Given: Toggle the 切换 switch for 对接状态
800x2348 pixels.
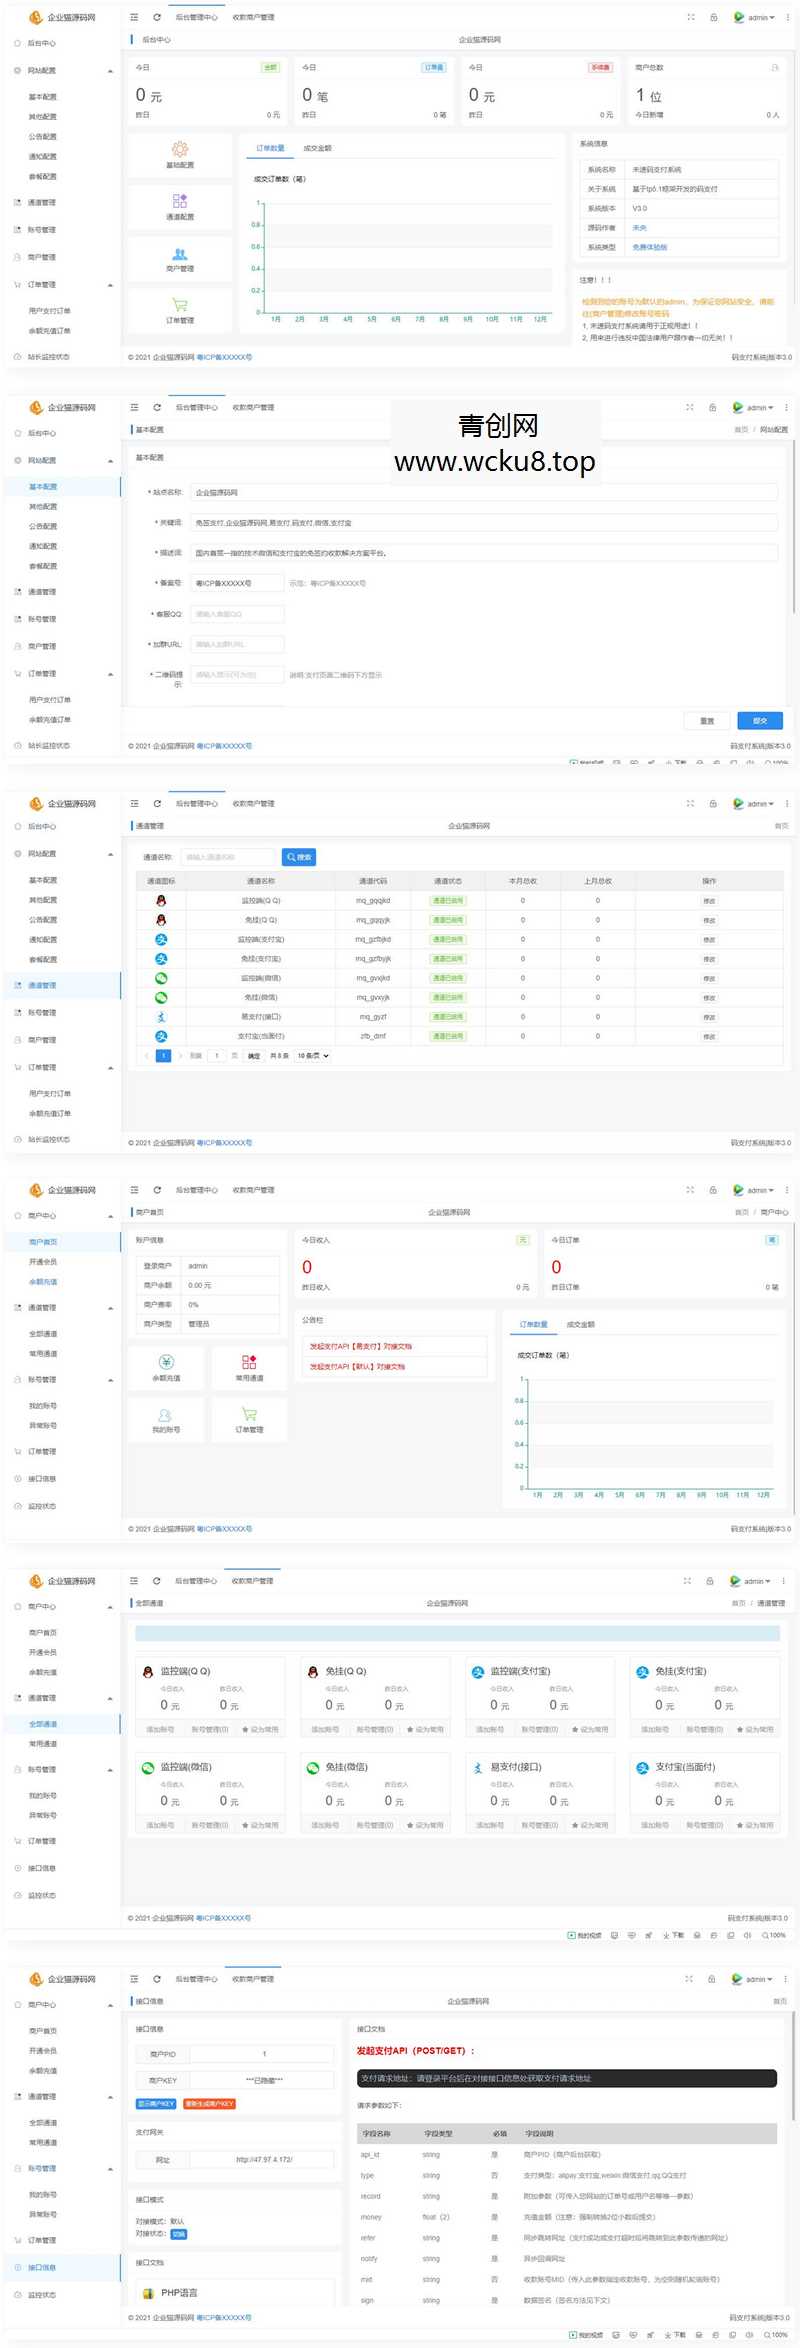Looking at the screenshot, I should 179,2234.
